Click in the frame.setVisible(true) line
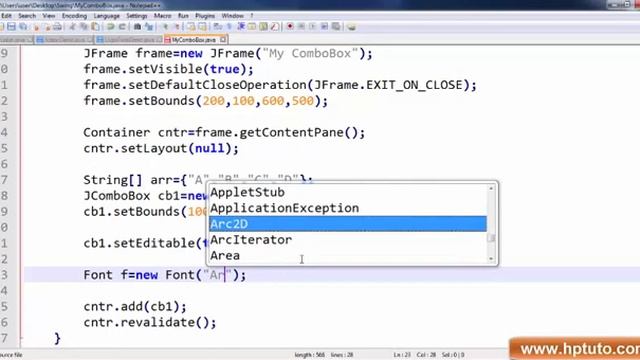 tap(168, 69)
